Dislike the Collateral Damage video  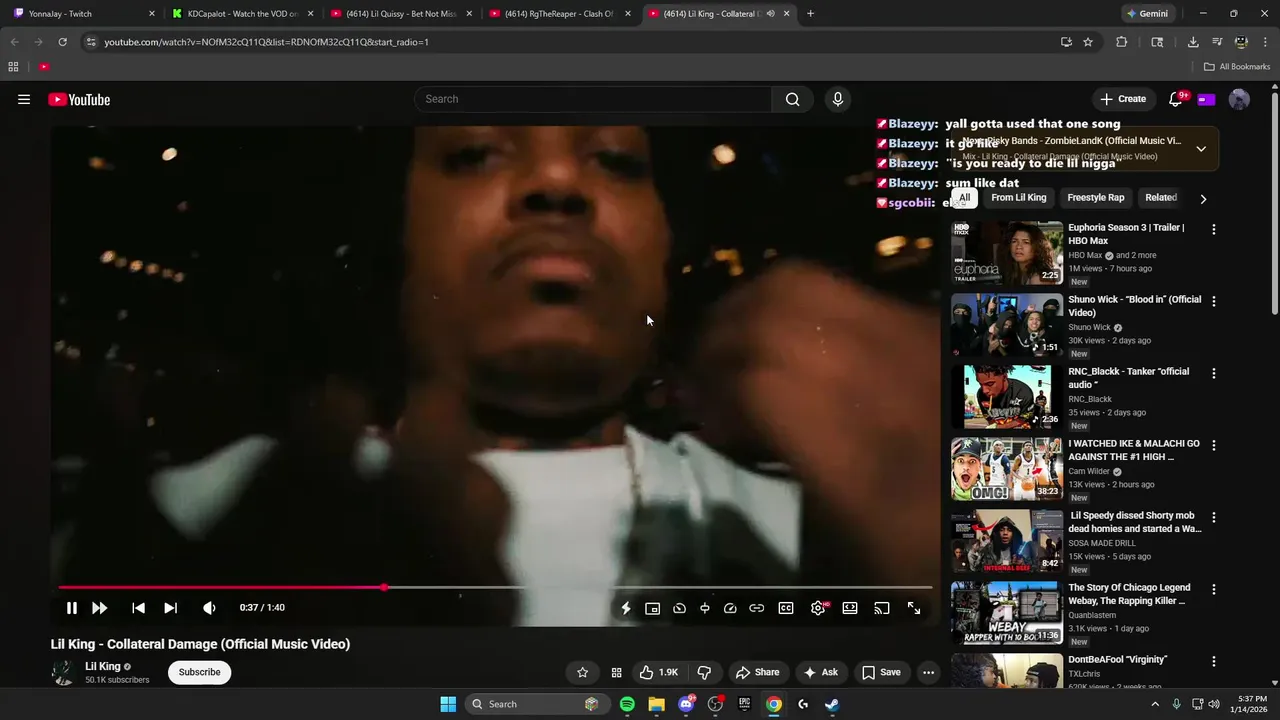pyautogui.click(x=704, y=672)
